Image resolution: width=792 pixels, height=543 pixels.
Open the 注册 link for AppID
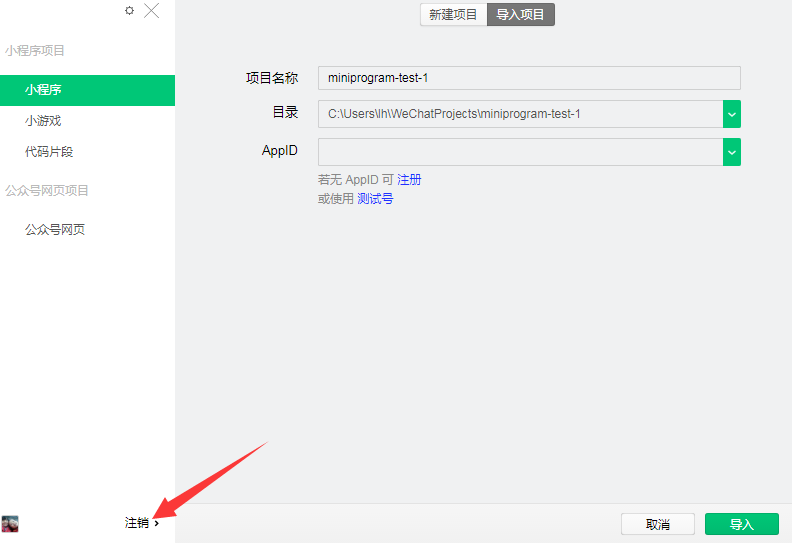pos(409,180)
